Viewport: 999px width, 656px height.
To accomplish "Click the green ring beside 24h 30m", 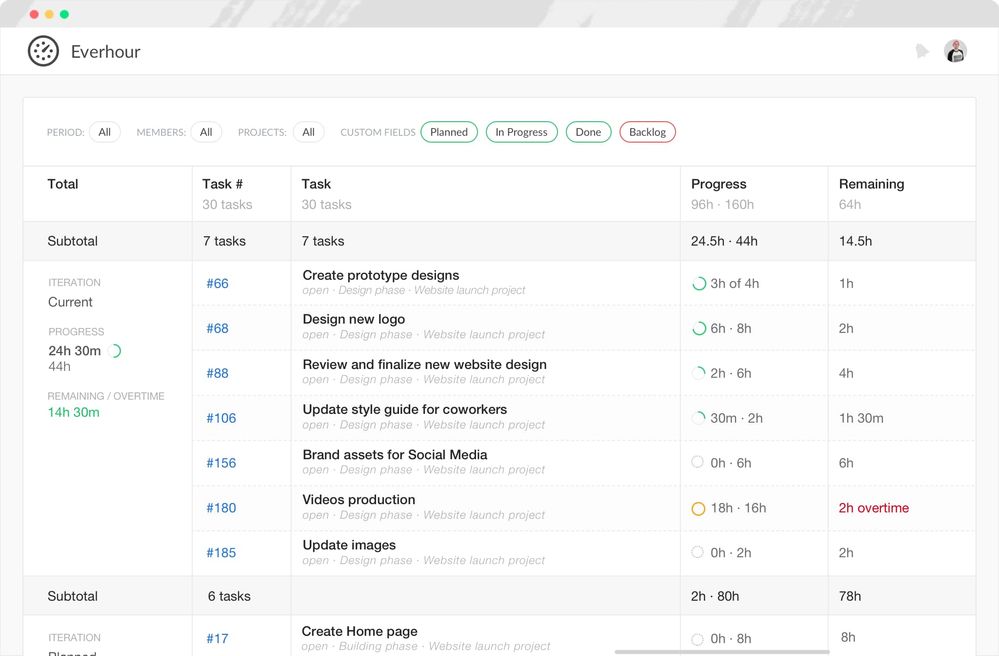I will point(115,351).
